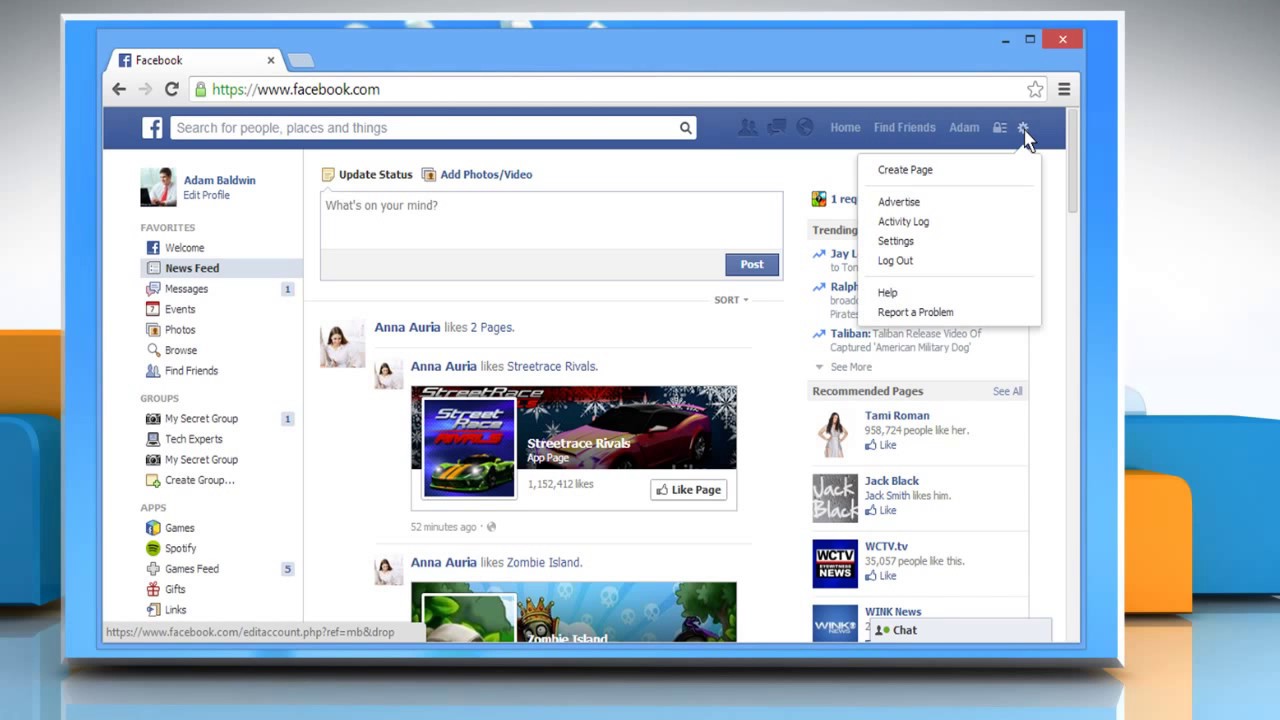
Task: Click Edit Profile link
Action: coord(206,195)
